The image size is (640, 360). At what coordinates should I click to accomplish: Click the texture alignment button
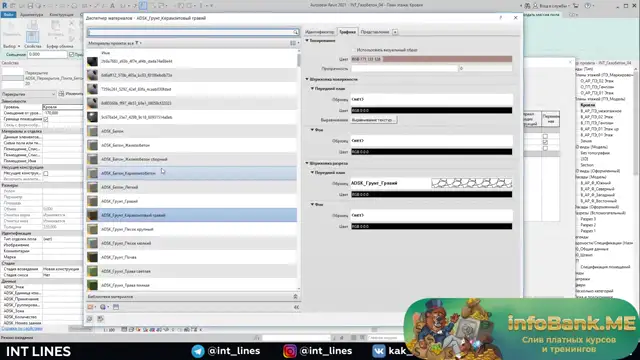pos(373,120)
